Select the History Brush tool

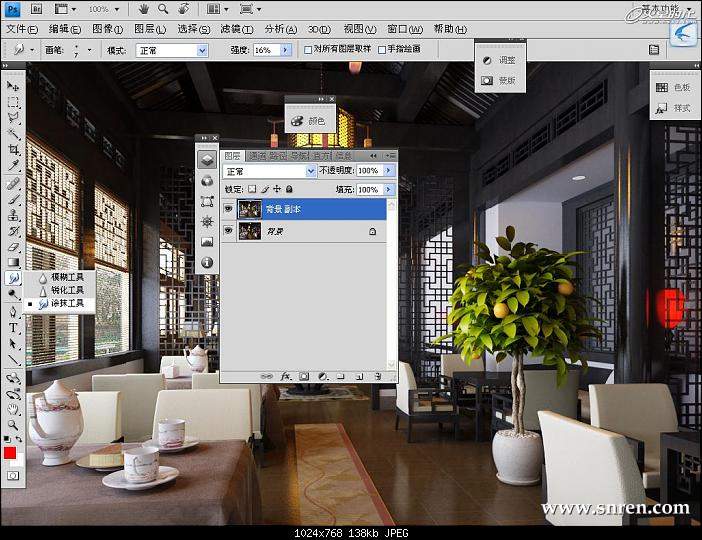13,231
